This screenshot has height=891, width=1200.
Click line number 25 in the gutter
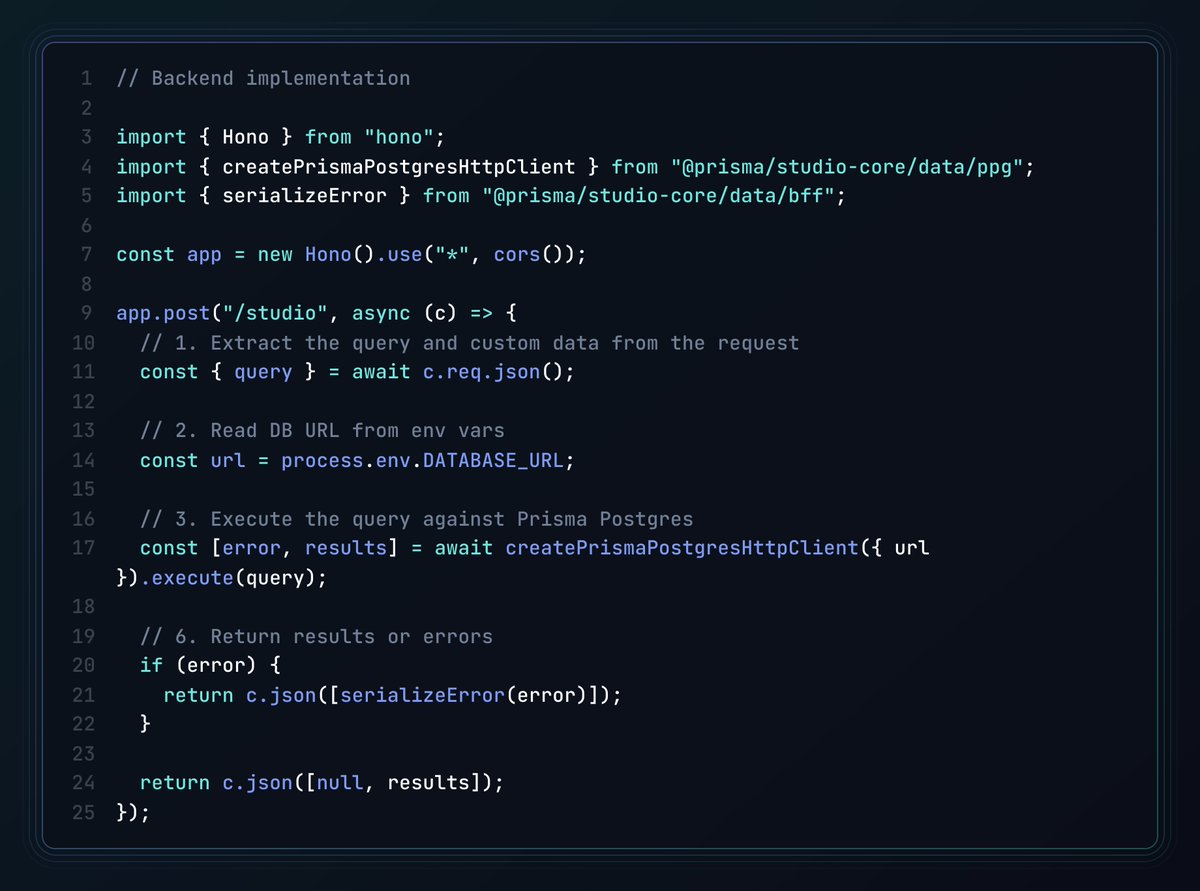(83, 813)
